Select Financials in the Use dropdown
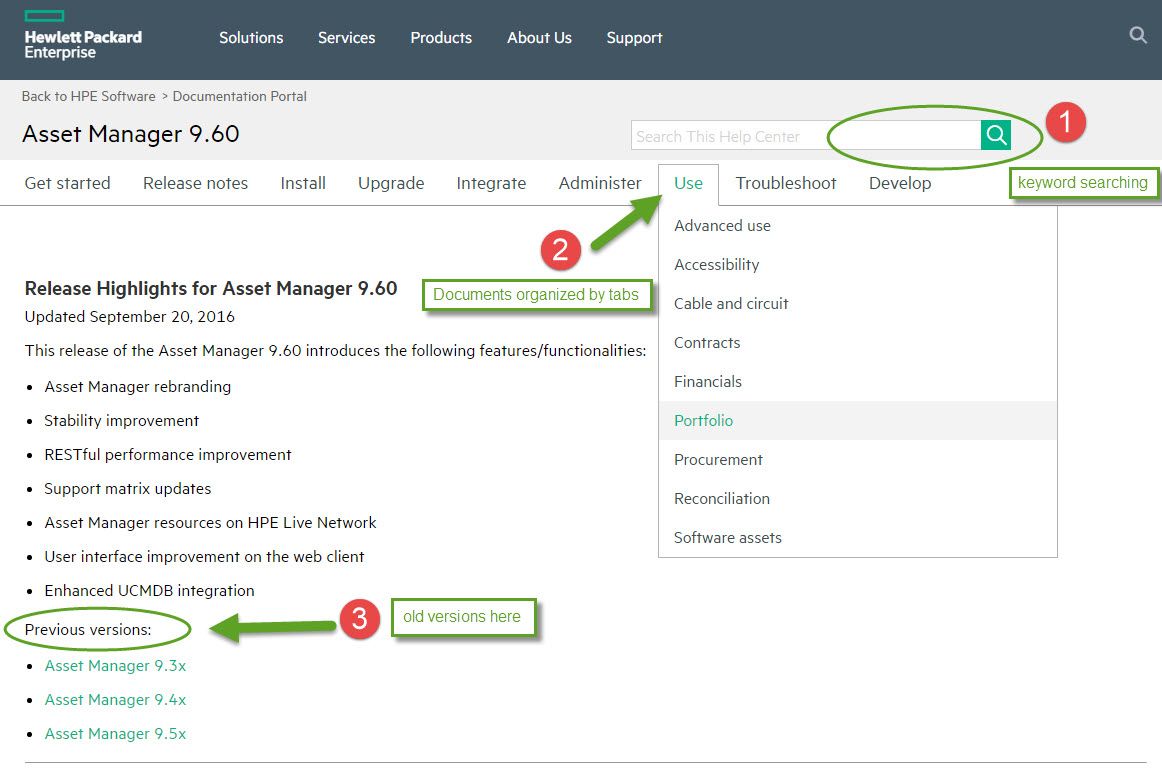This screenshot has width=1162, height=772. point(857,382)
